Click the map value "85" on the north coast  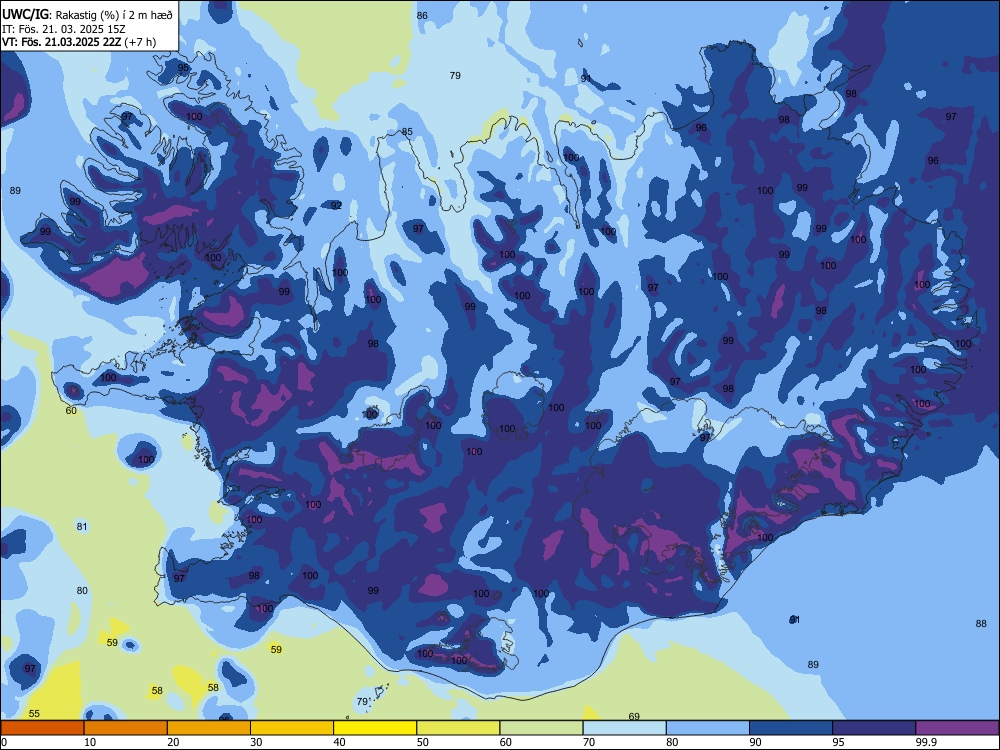407,132
